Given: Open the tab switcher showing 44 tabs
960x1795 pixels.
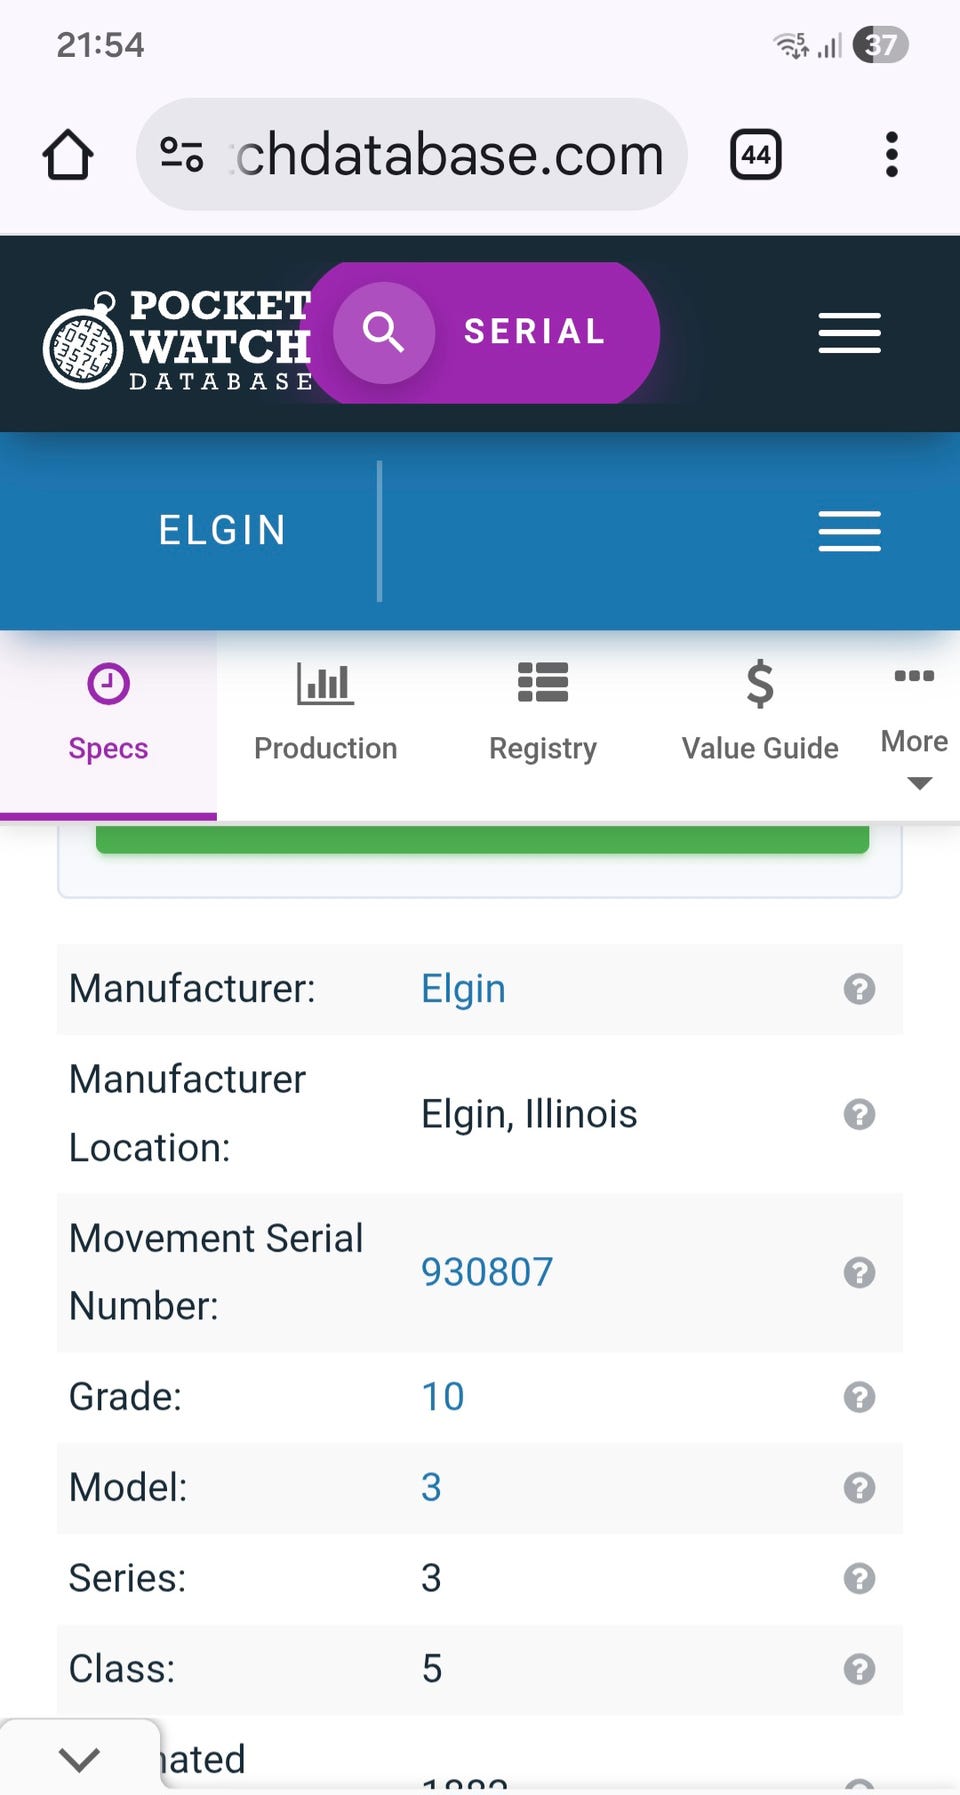Looking at the screenshot, I should 756,155.
